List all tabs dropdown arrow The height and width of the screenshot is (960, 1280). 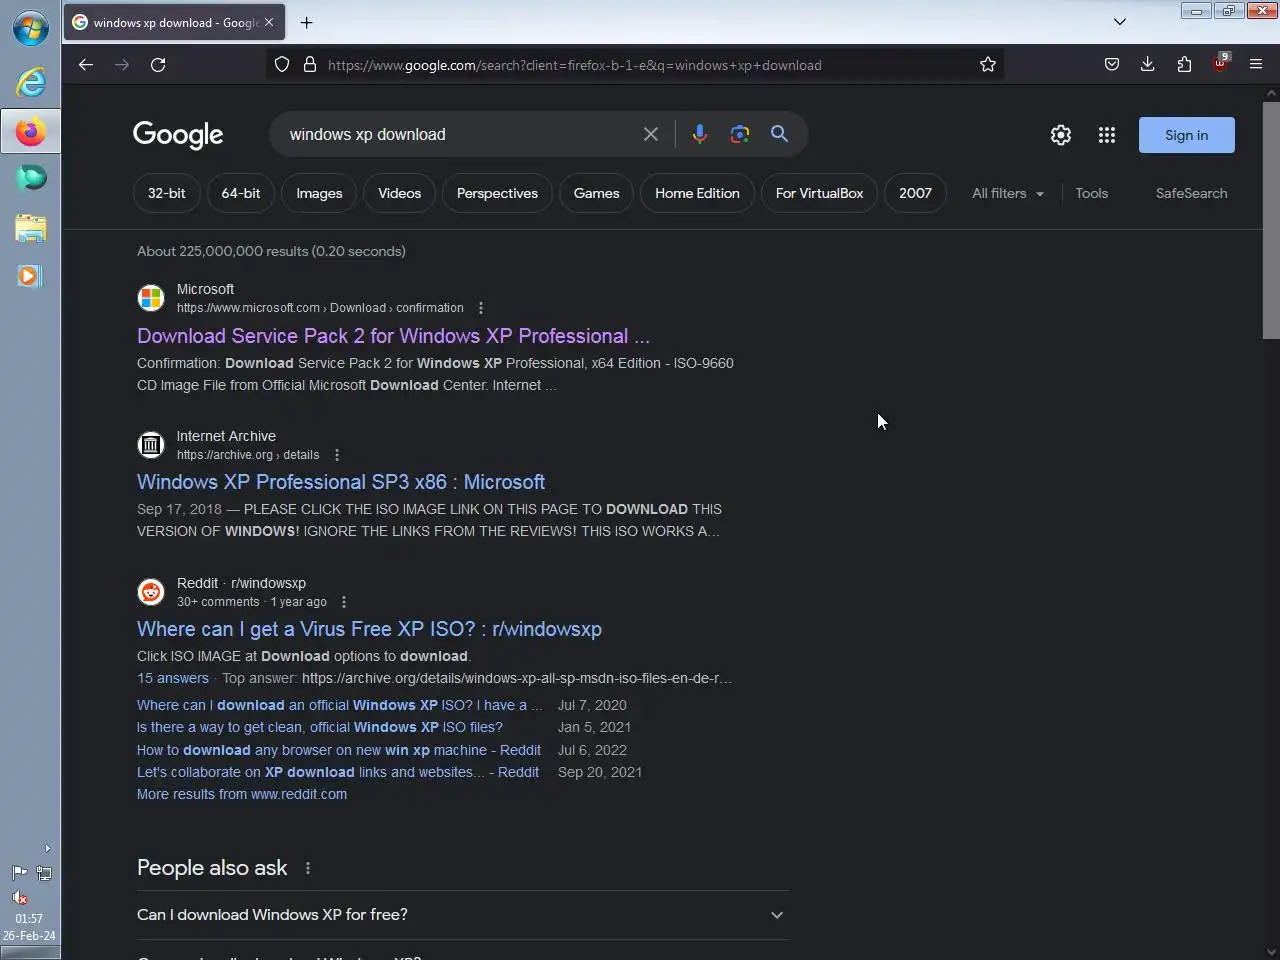coord(1120,22)
